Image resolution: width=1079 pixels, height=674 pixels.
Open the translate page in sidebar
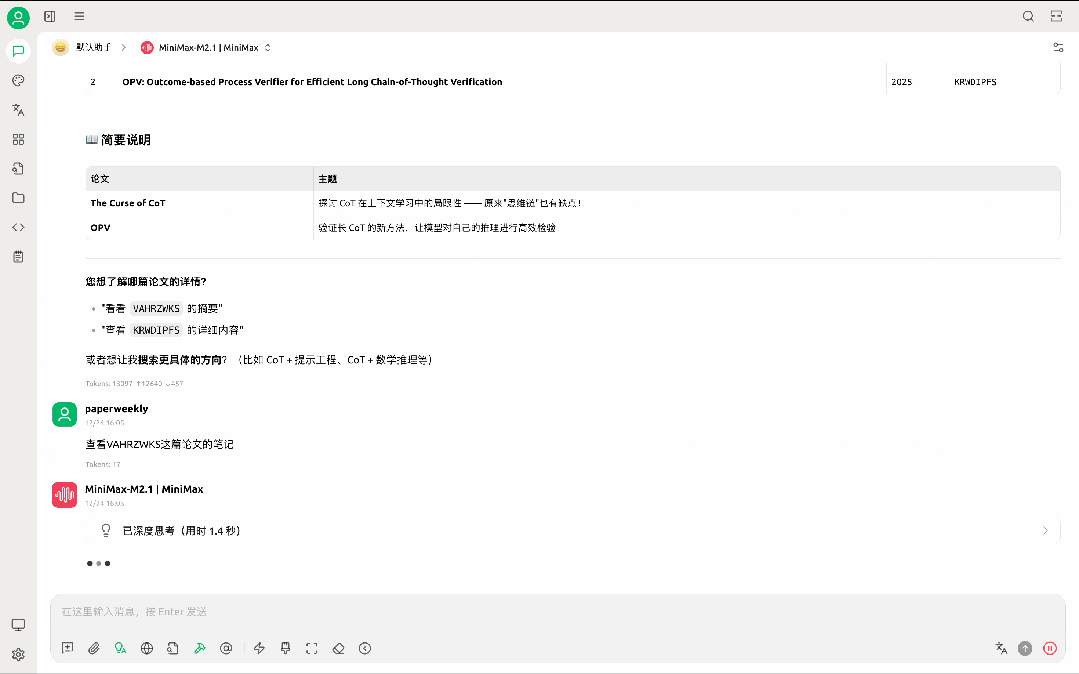tap(18, 110)
